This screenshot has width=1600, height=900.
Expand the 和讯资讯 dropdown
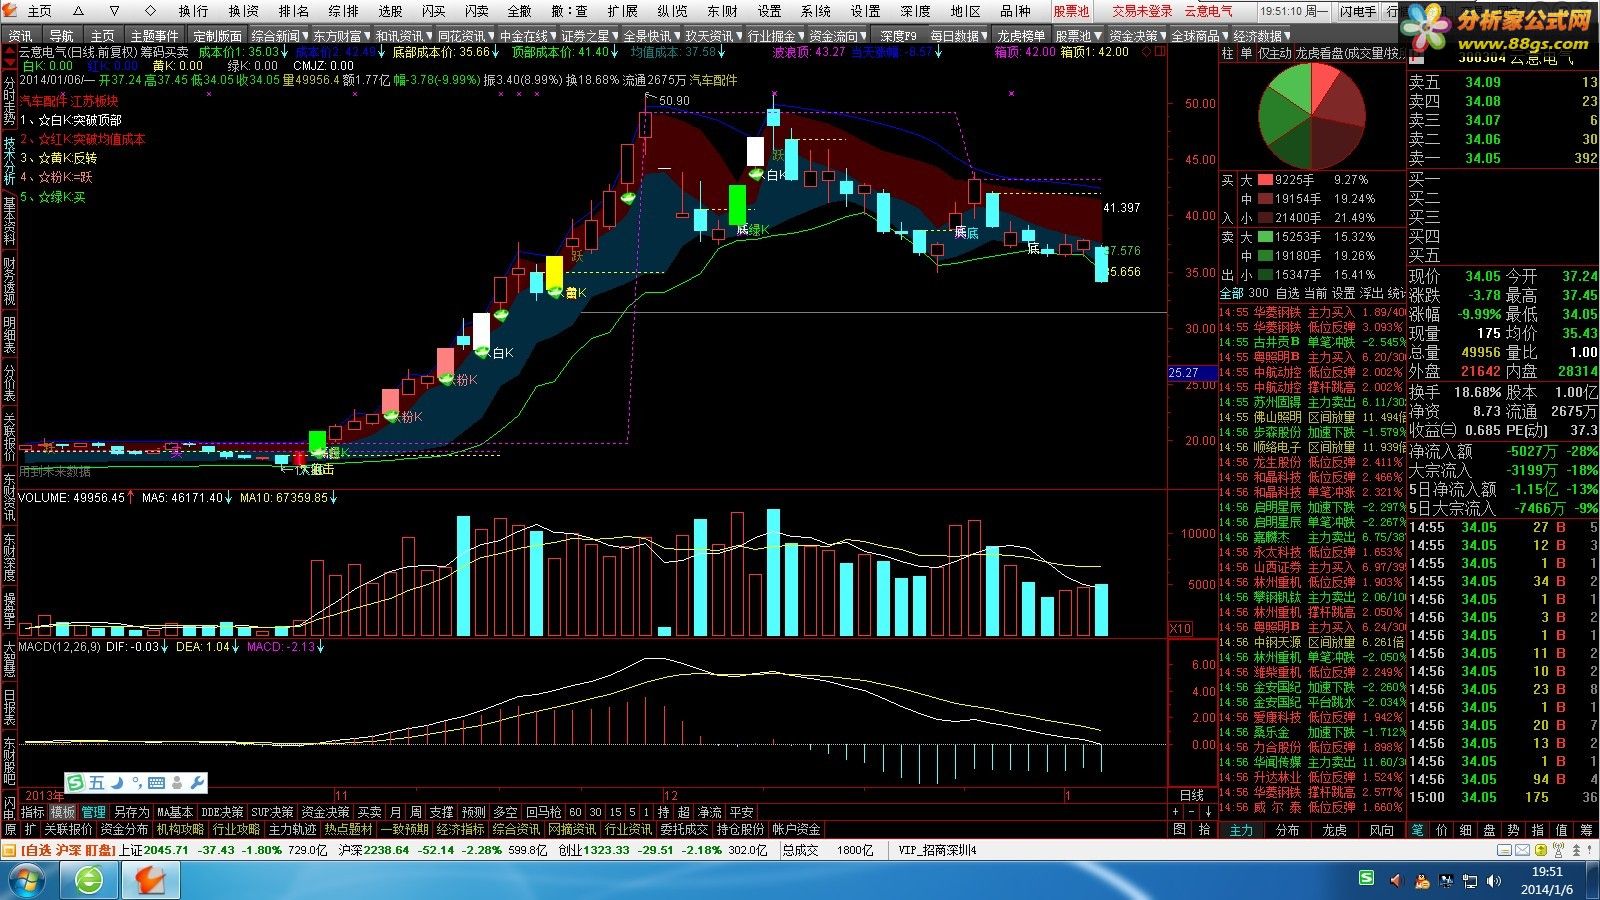coord(404,35)
